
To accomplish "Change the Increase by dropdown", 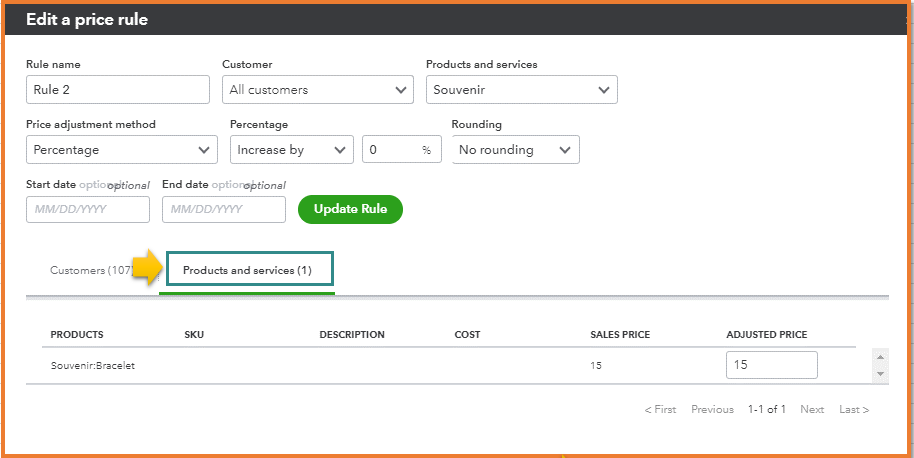I will coord(291,150).
